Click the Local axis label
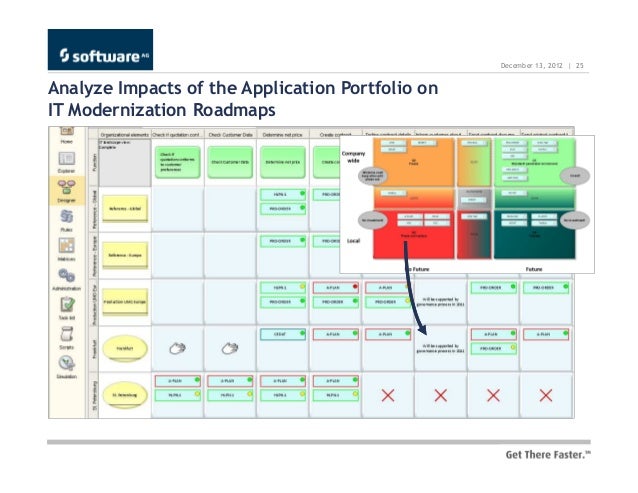The height and width of the screenshot is (493, 638). pyautogui.click(x=353, y=241)
